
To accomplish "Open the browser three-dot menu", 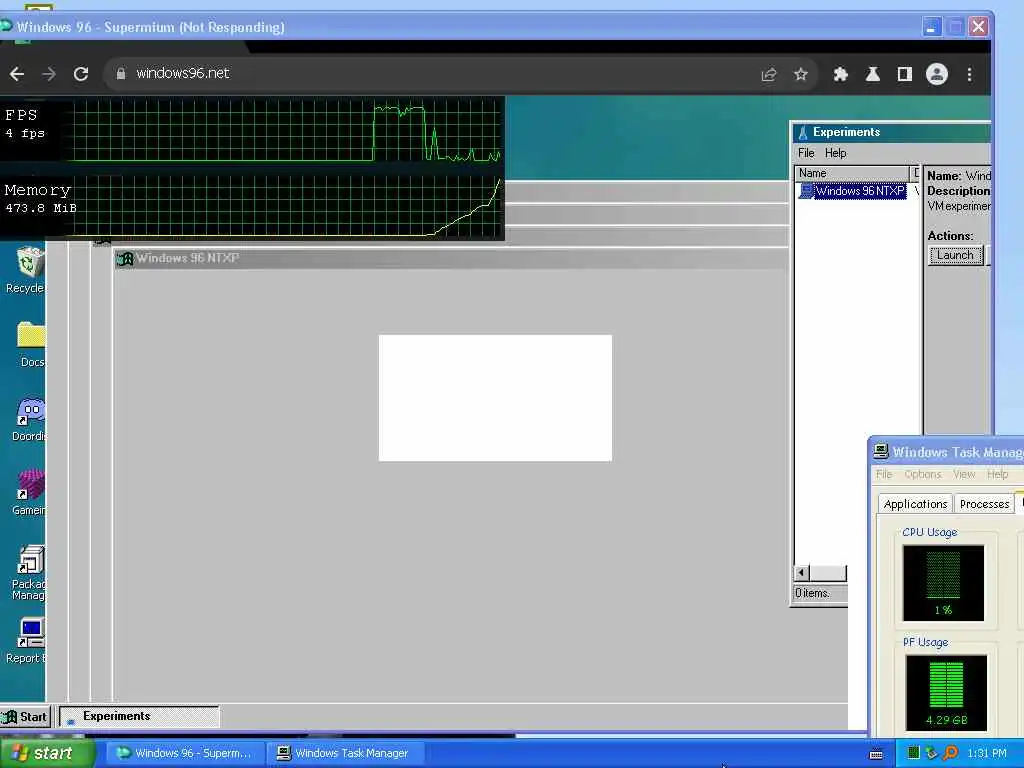I will point(969,74).
